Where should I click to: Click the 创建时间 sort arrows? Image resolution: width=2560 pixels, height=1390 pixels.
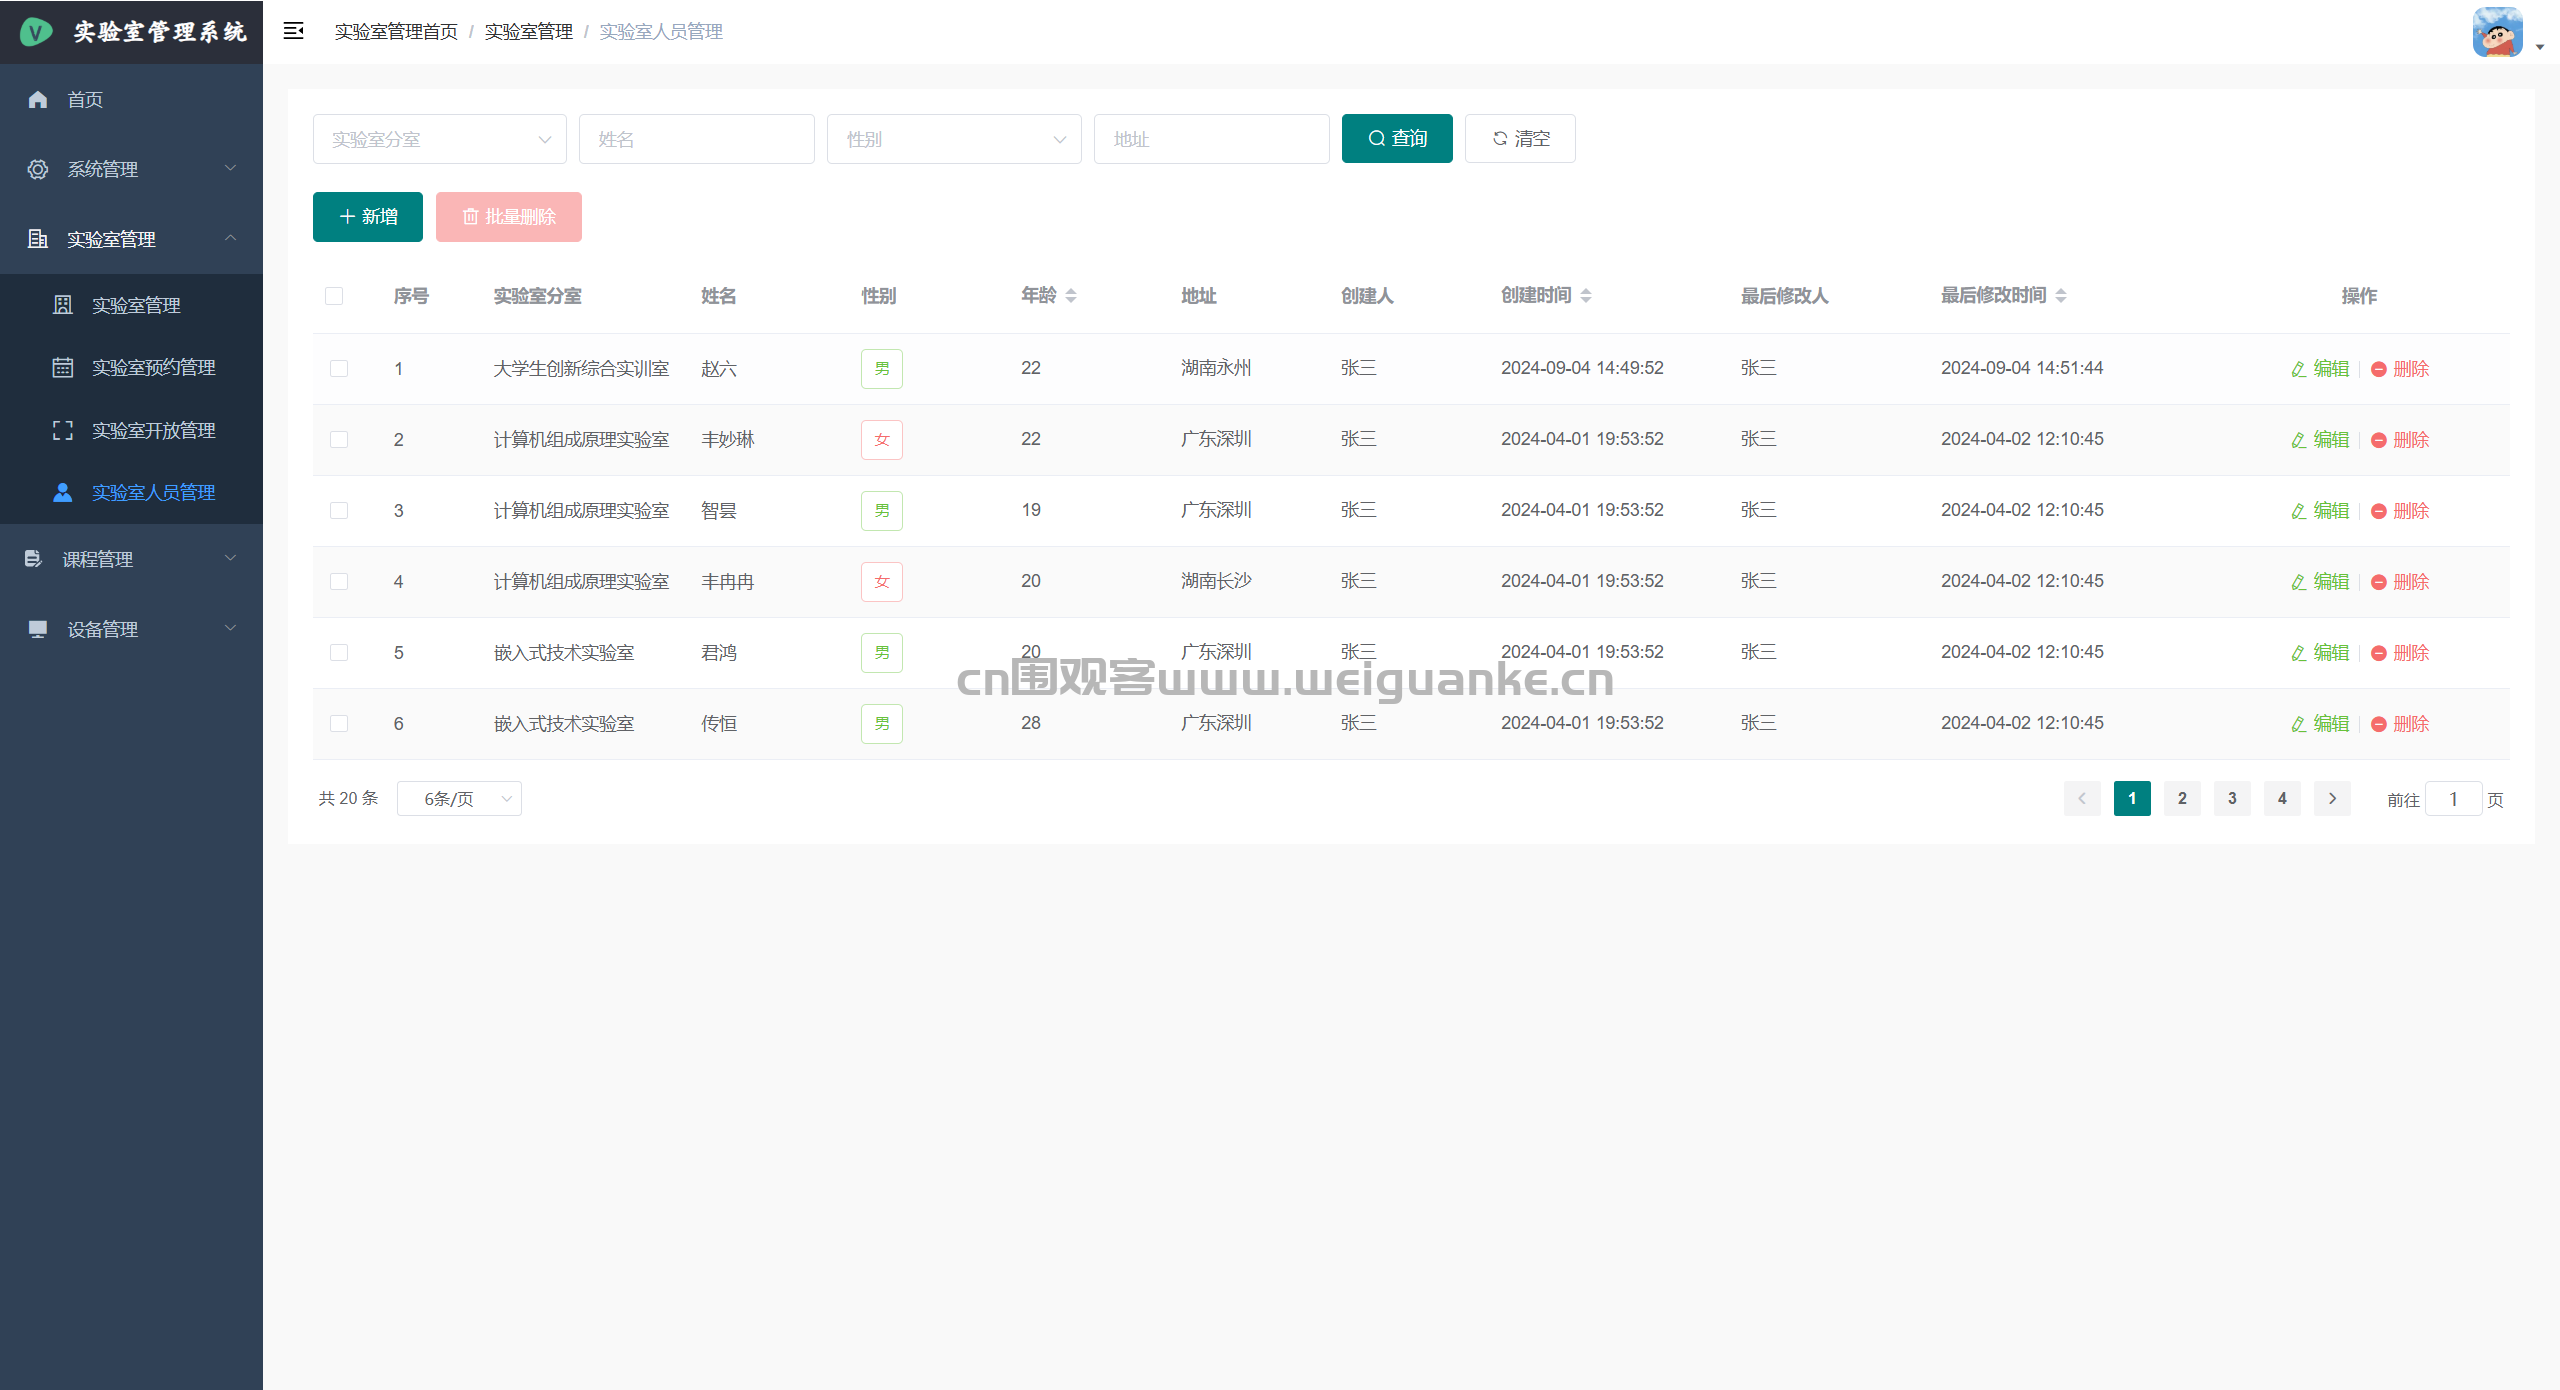coord(1586,296)
